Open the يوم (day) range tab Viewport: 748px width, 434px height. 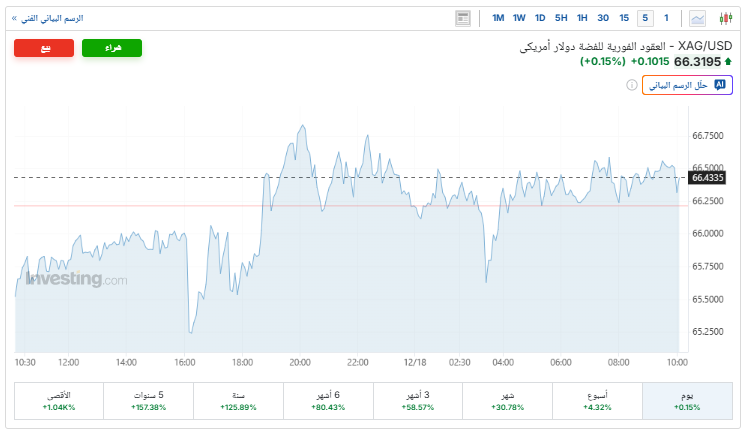coord(688,400)
